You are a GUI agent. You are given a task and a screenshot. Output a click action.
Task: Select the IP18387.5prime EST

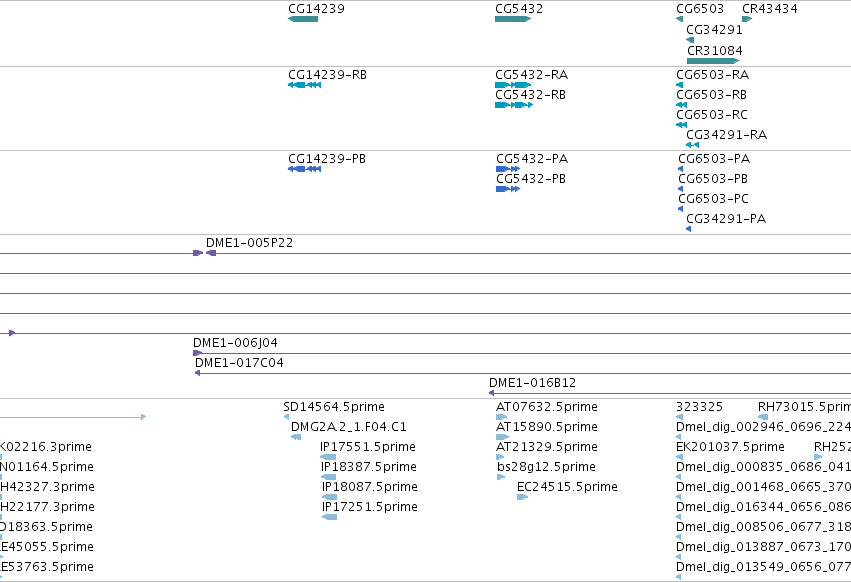click(x=328, y=477)
